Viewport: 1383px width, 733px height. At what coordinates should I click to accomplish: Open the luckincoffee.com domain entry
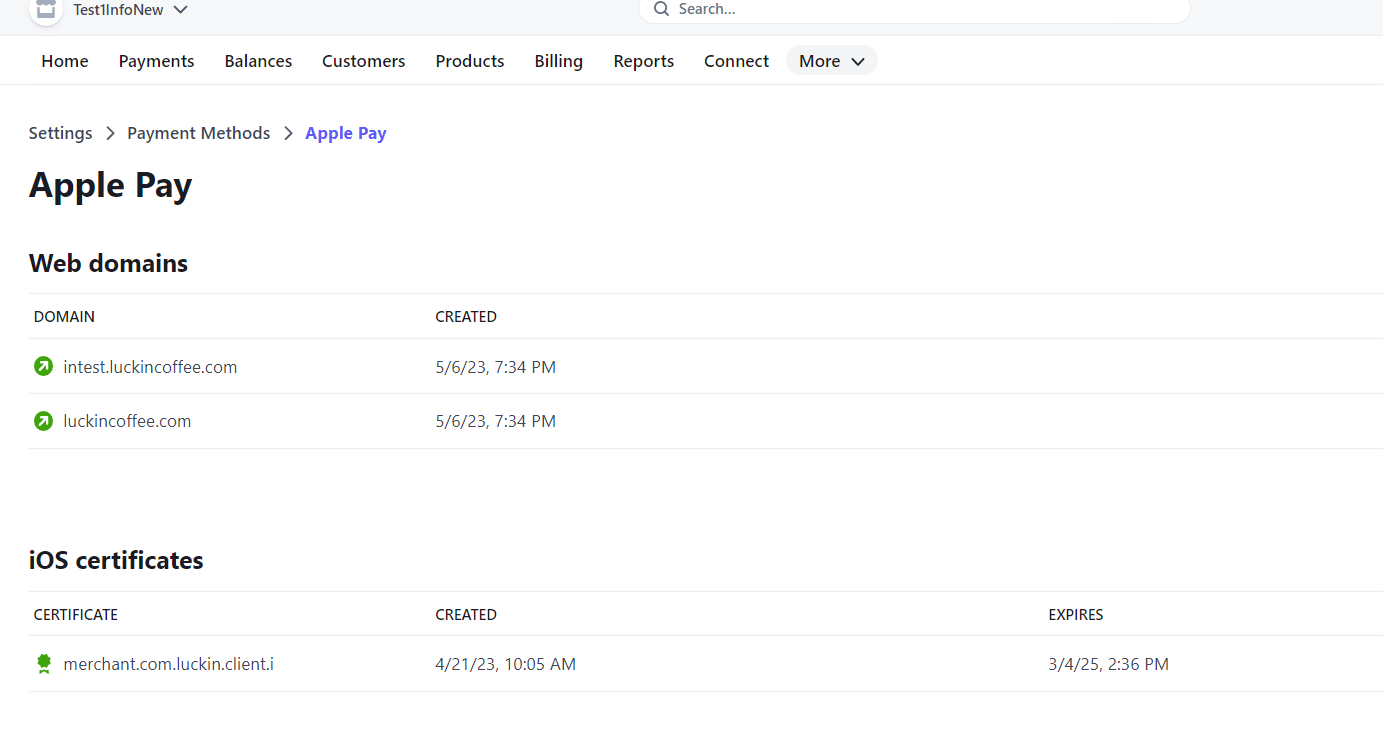click(127, 420)
